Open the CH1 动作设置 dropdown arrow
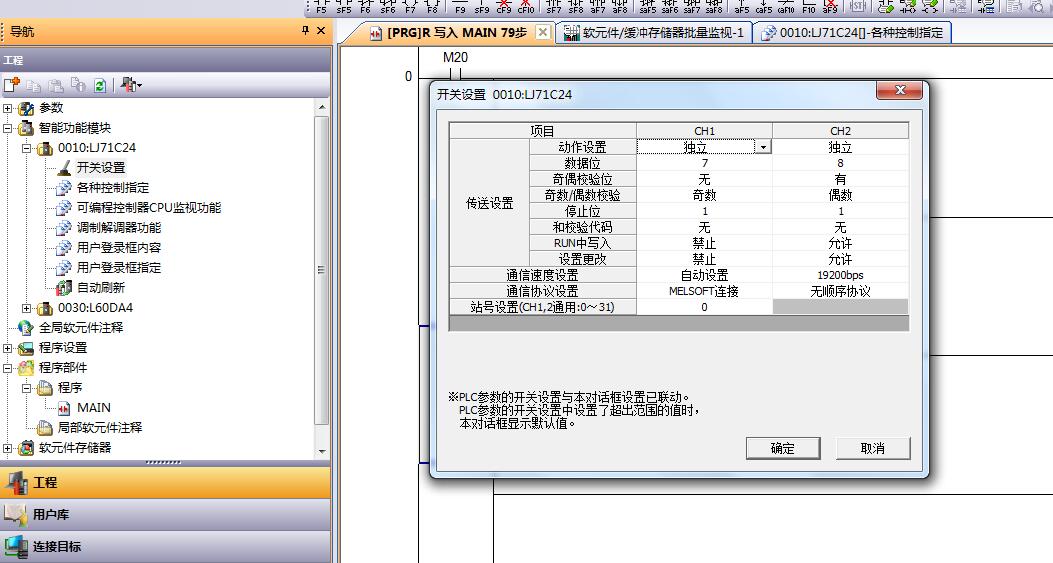The width and height of the screenshot is (1053, 563). pyautogui.click(x=763, y=147)
